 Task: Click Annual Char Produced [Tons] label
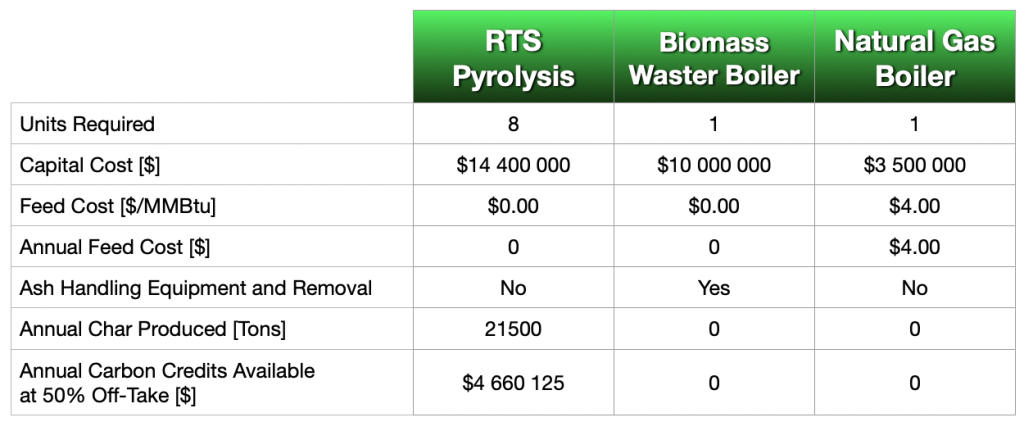coord(152,329)
